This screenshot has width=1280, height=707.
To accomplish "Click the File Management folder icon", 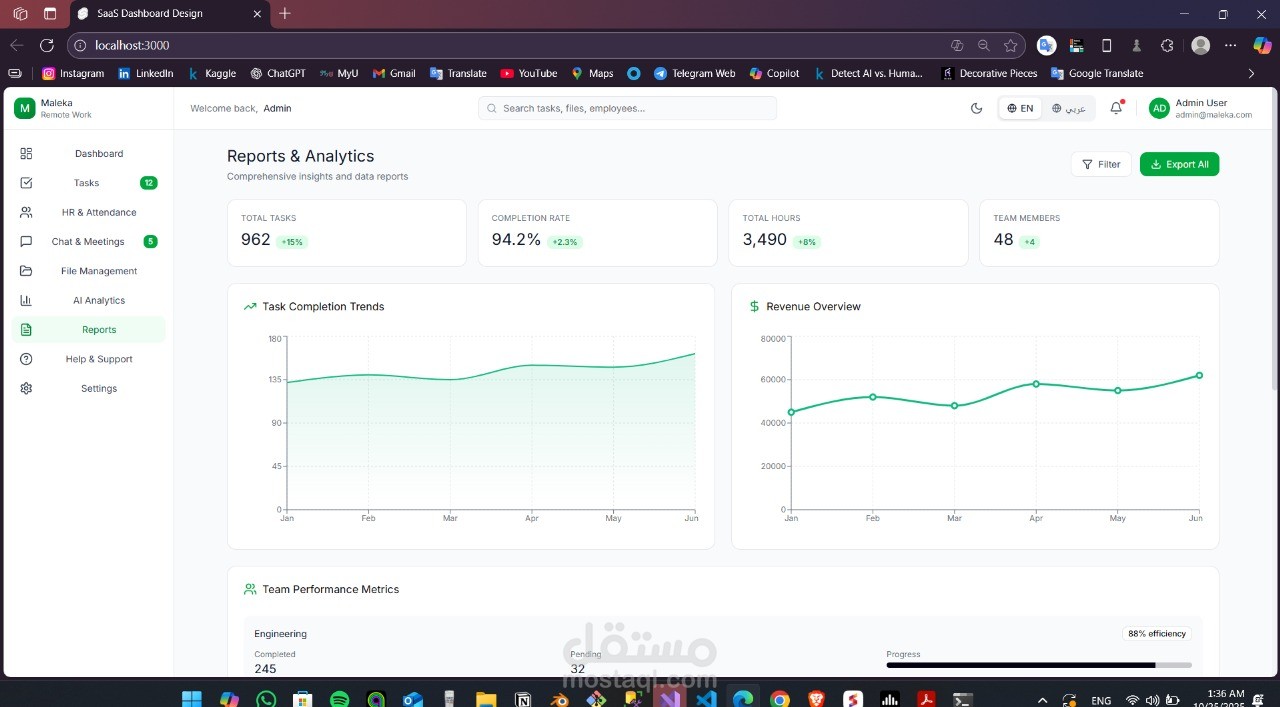I will pyautogui.click(x=26, y=271).
